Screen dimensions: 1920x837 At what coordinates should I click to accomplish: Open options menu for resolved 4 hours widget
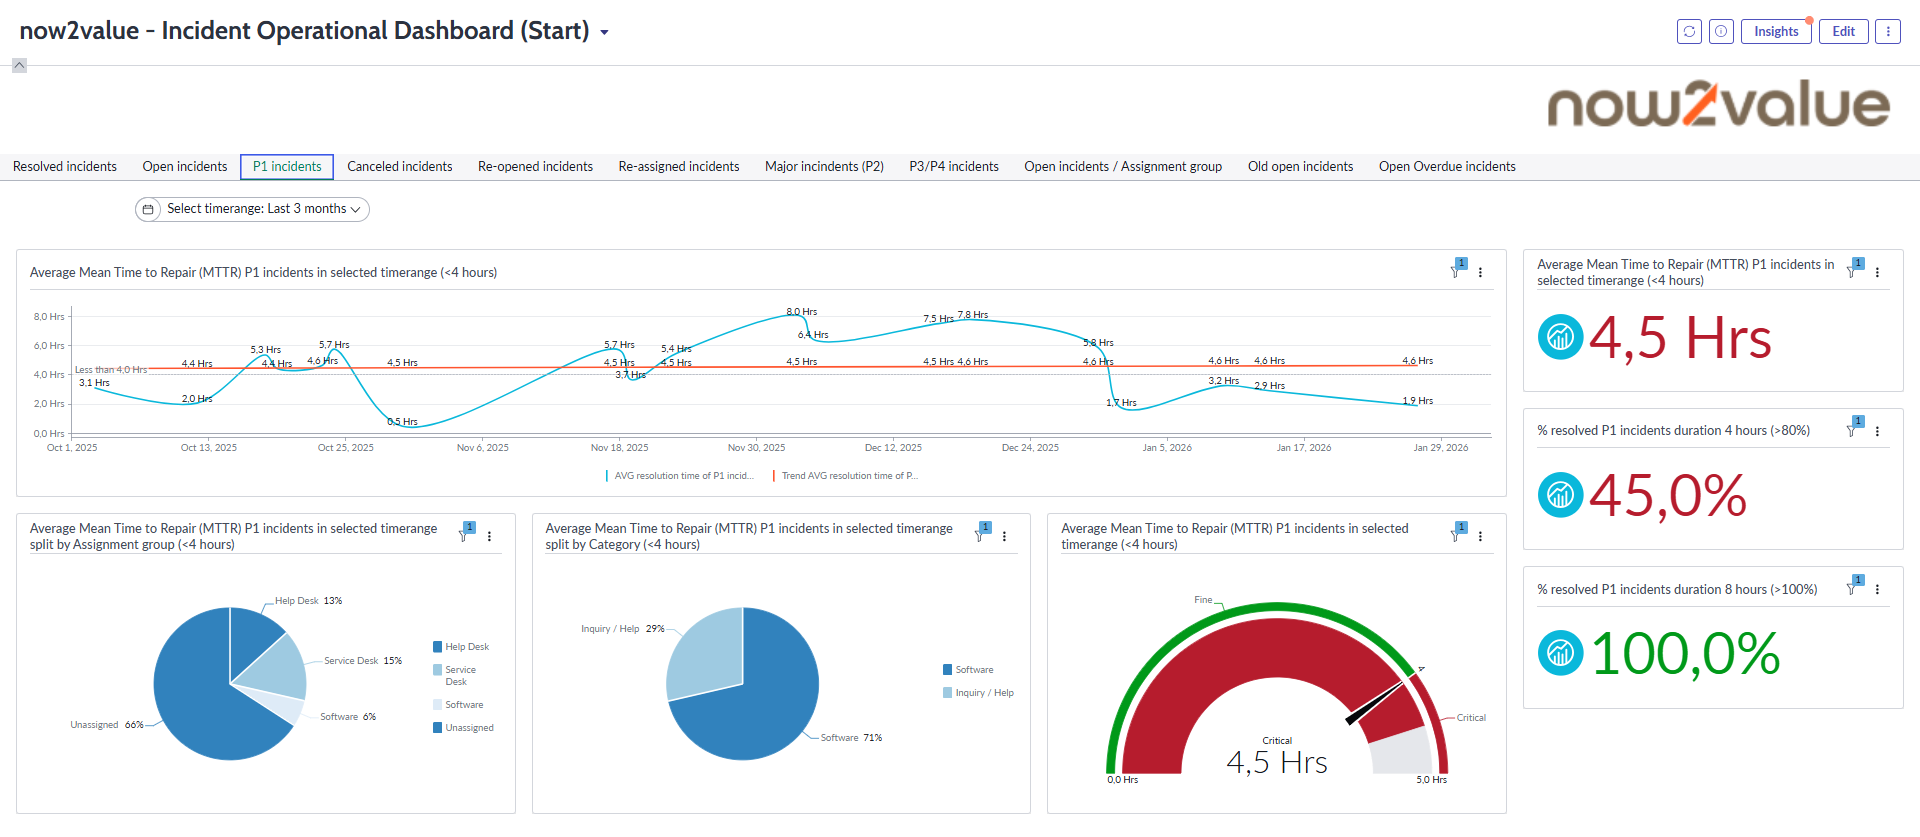1877,431
